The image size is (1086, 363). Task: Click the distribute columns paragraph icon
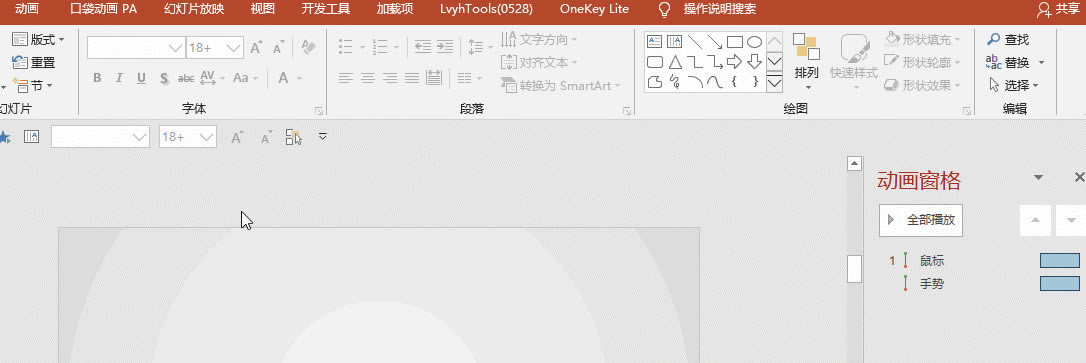pos(434,78)
